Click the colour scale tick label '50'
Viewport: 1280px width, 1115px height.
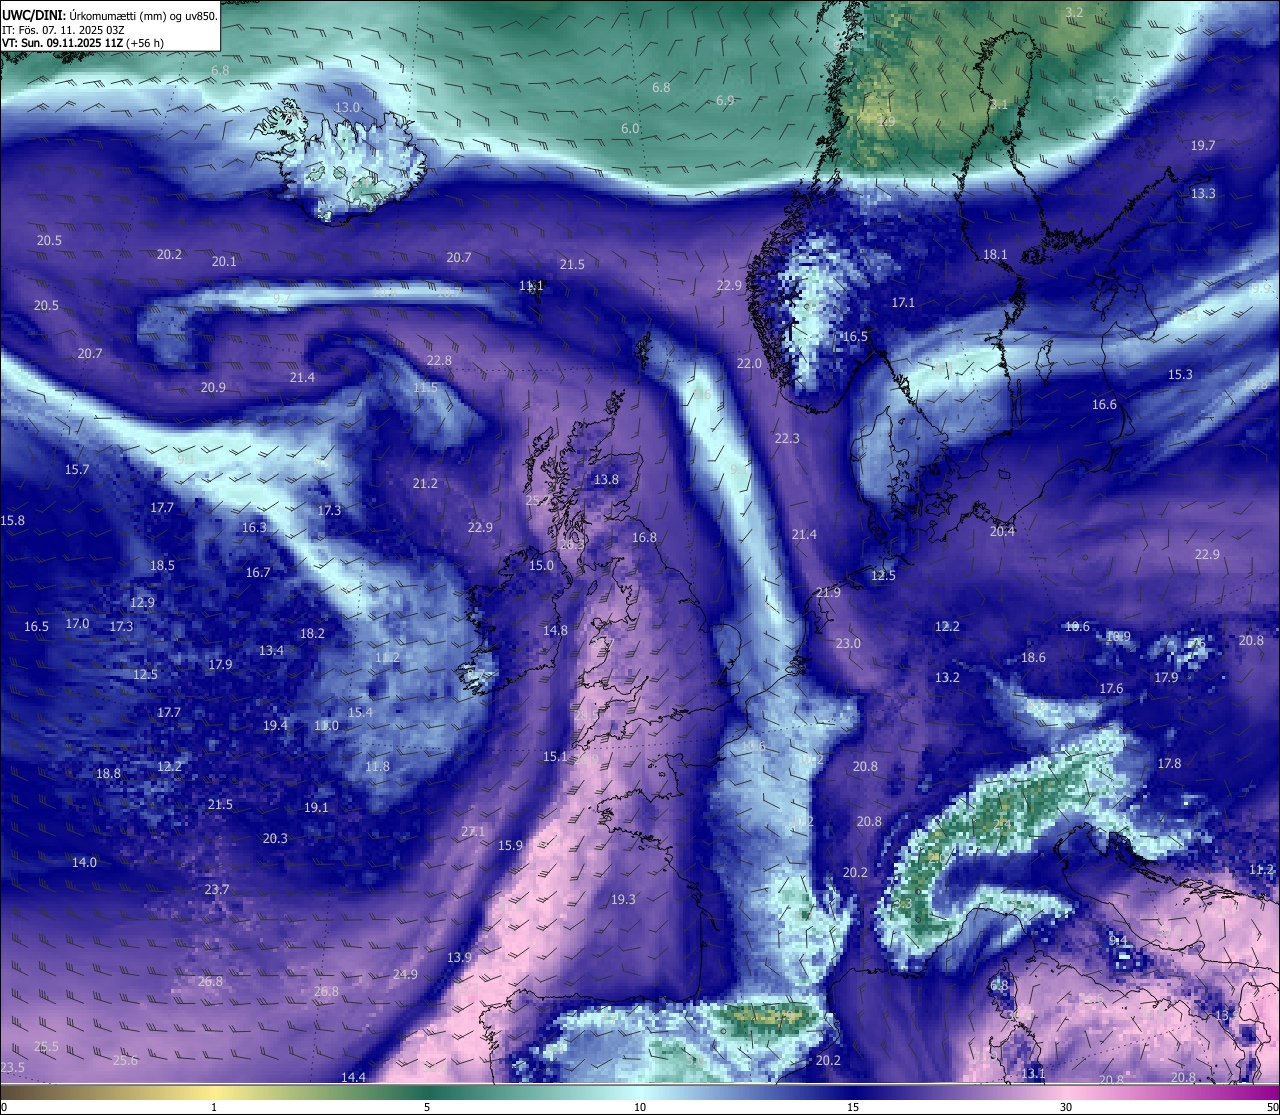[x=1272, y=1107]
